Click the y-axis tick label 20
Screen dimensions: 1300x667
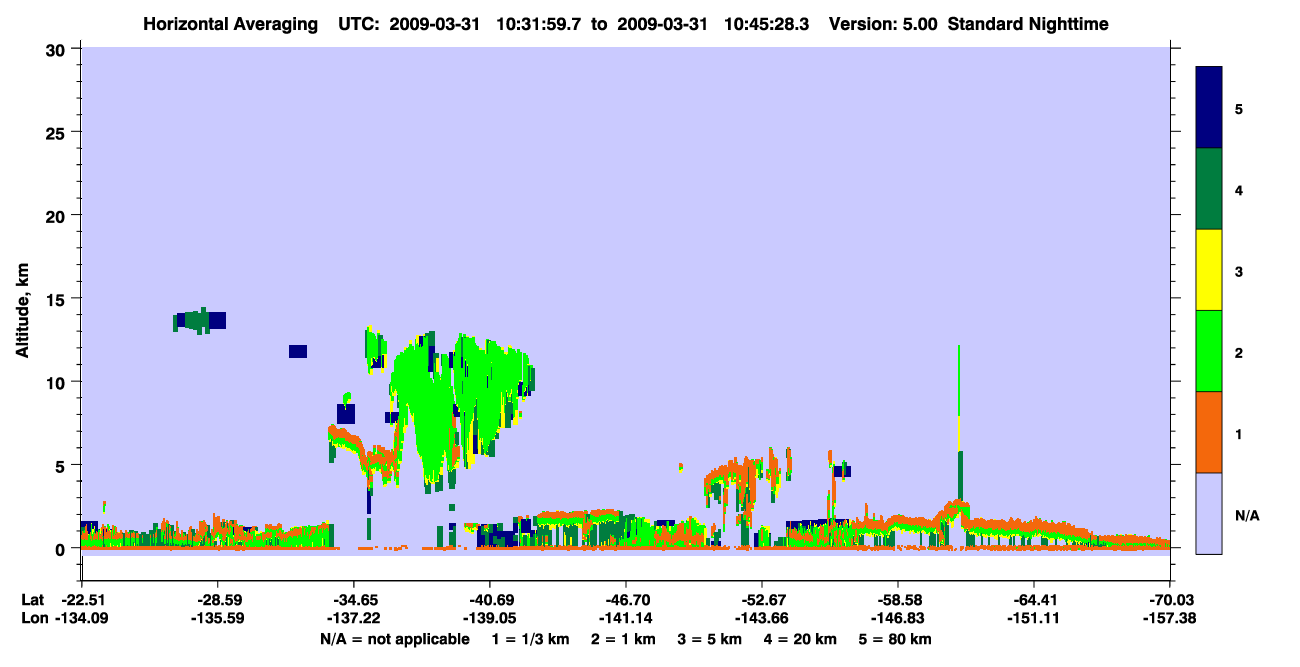pyautogui.click(x=58, y=215)
